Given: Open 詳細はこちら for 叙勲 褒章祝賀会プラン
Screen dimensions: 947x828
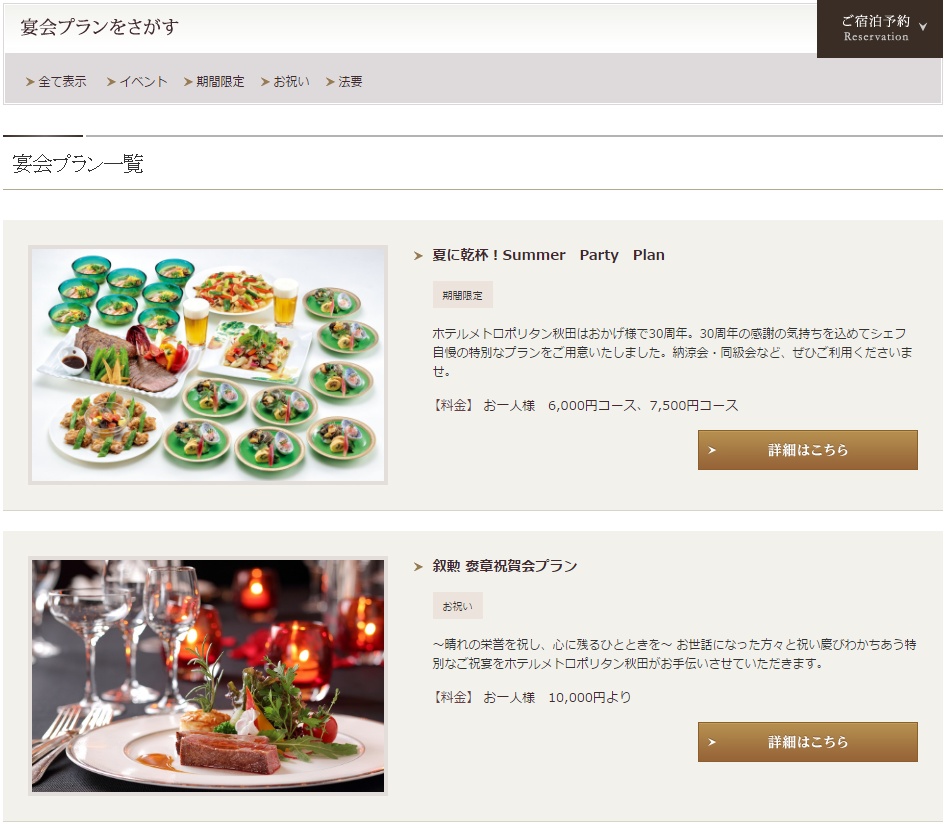Looking at the screenshot, I should pos(807,742).
